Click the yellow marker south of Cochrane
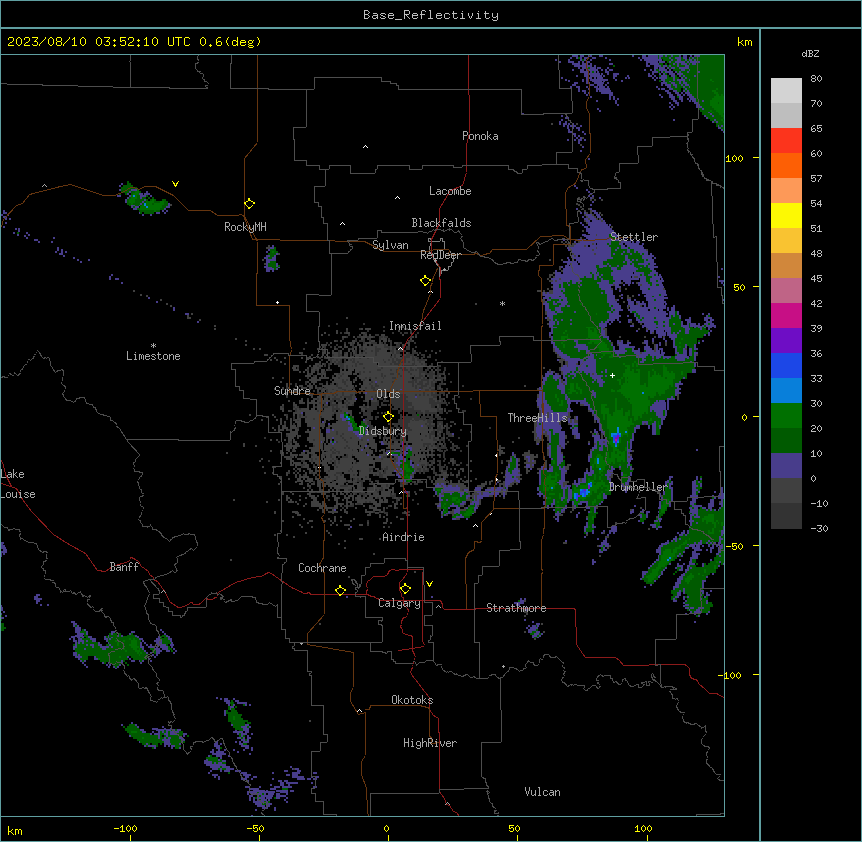The width and height of the screenshot is (862, 842). tap(340, 590)
